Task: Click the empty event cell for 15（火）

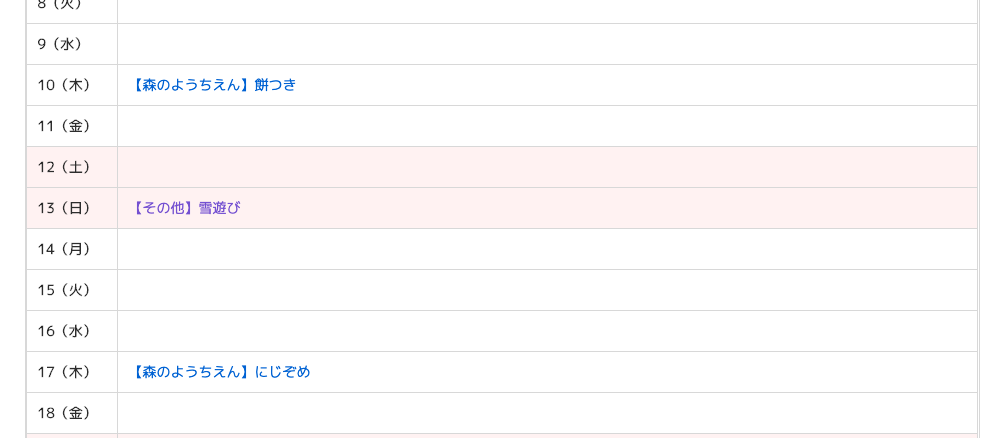Action: (x=547, y=290)
